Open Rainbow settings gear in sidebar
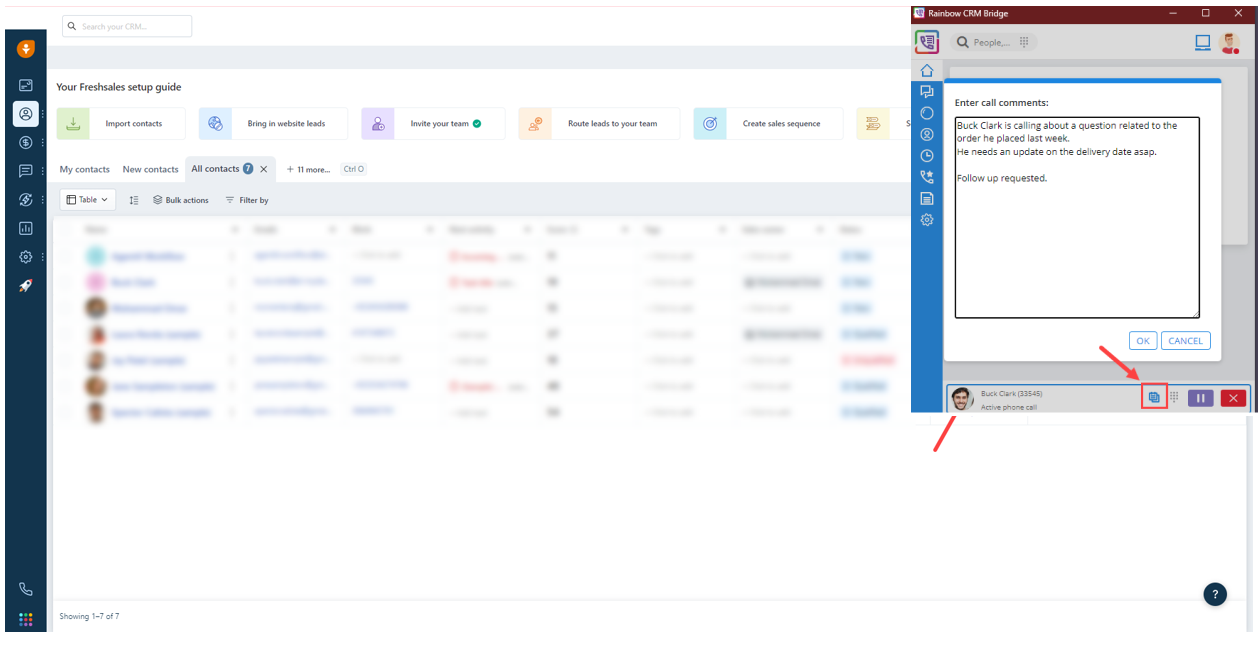The image size is (1258, 645). [x=927, y=220]
